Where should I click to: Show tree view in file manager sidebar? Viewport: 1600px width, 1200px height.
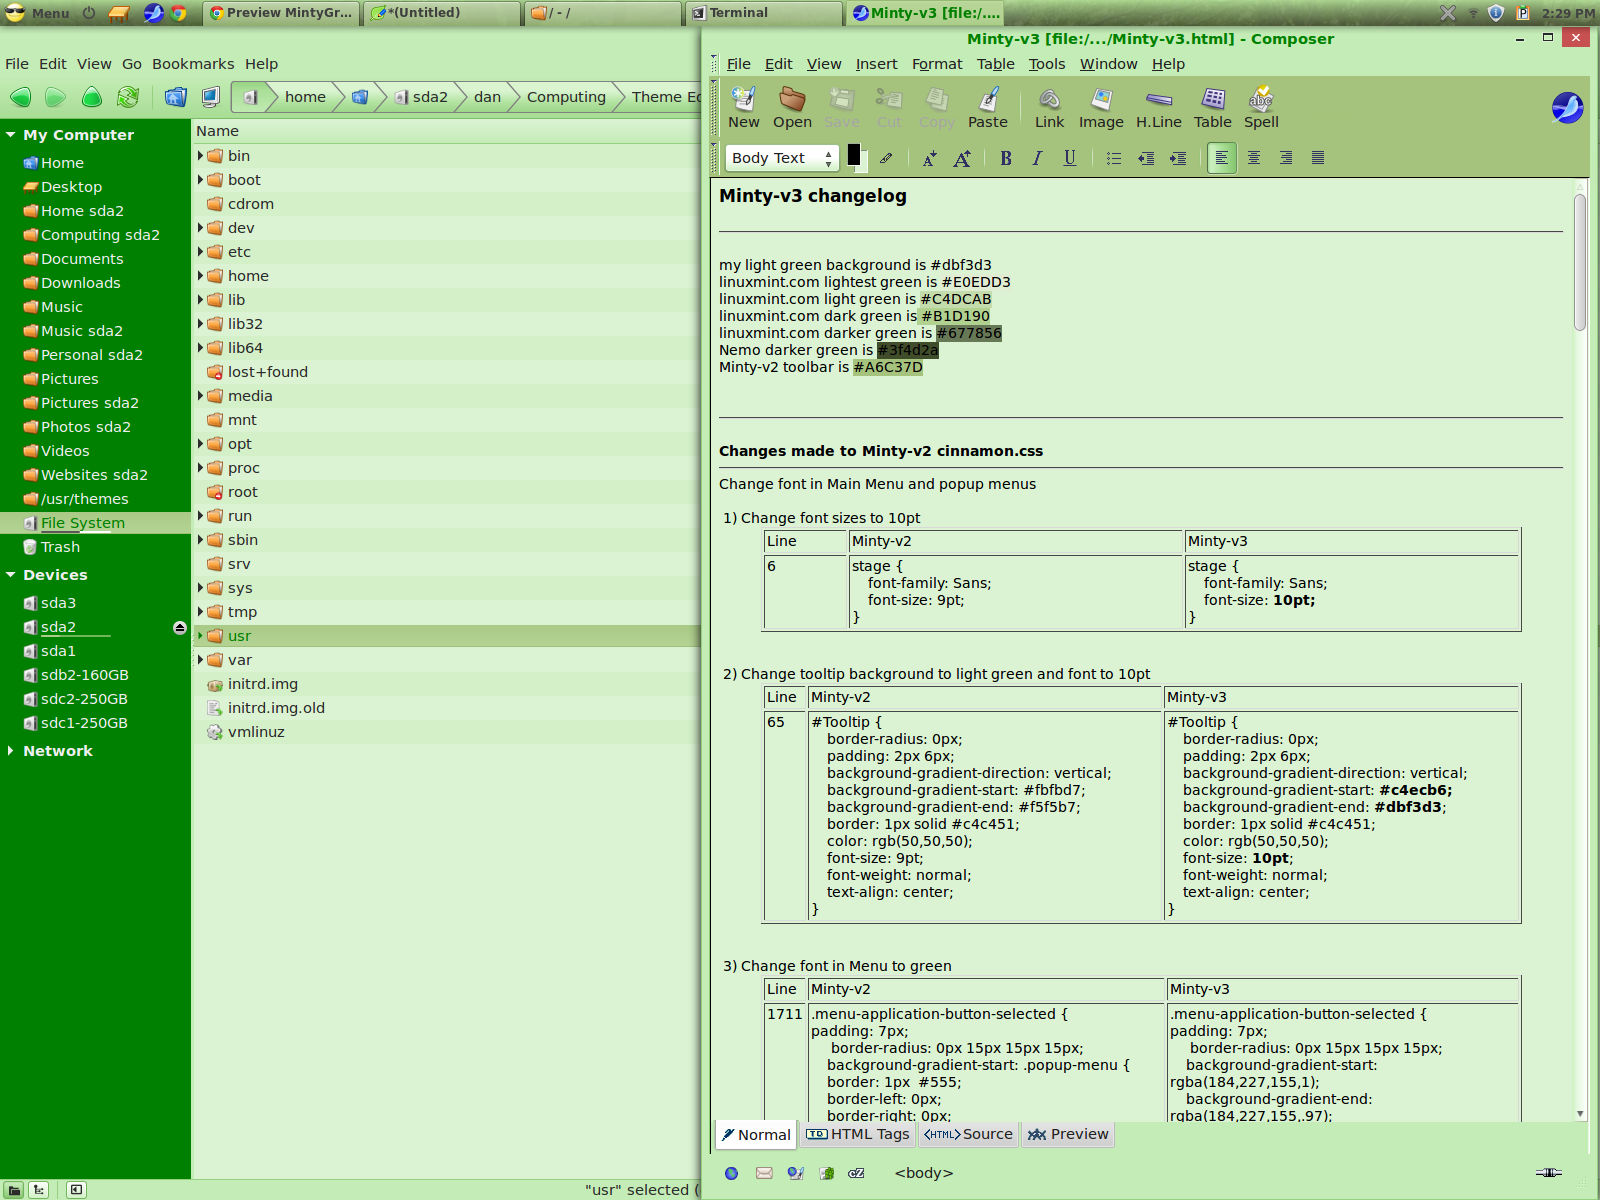(x=38, y=1189)
